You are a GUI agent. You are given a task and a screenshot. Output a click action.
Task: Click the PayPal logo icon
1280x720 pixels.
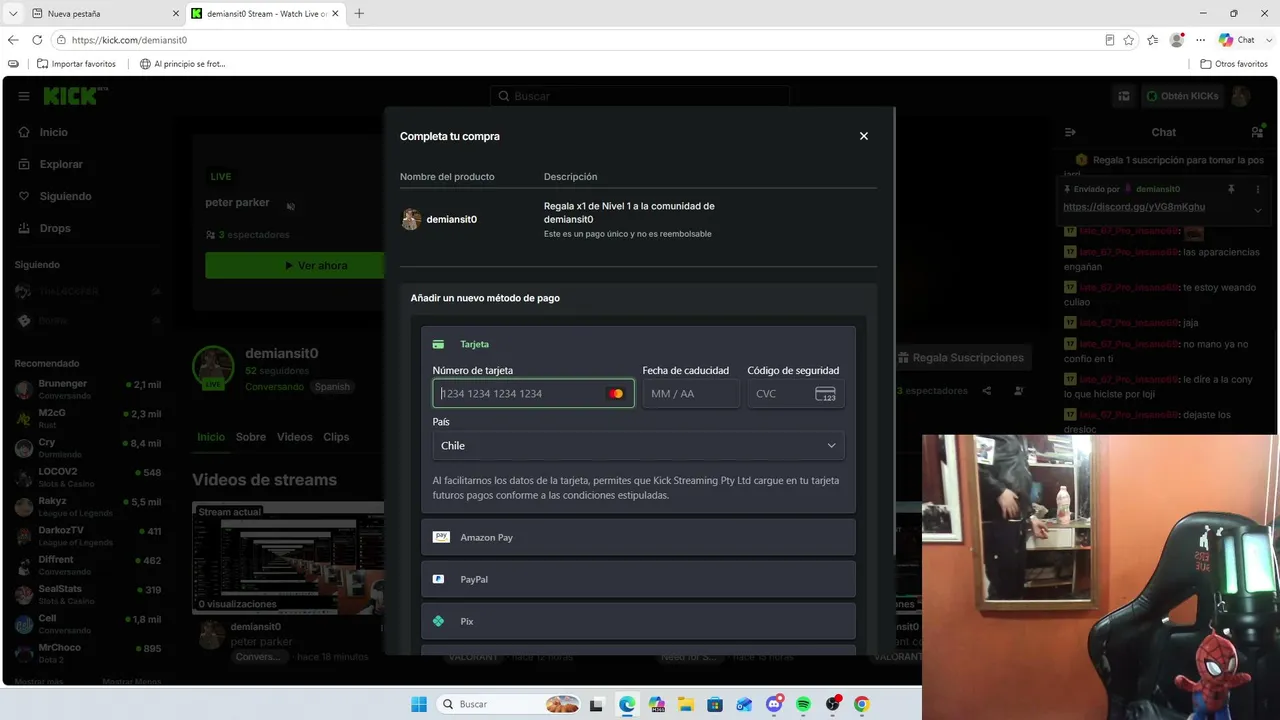tap(438, 579)
